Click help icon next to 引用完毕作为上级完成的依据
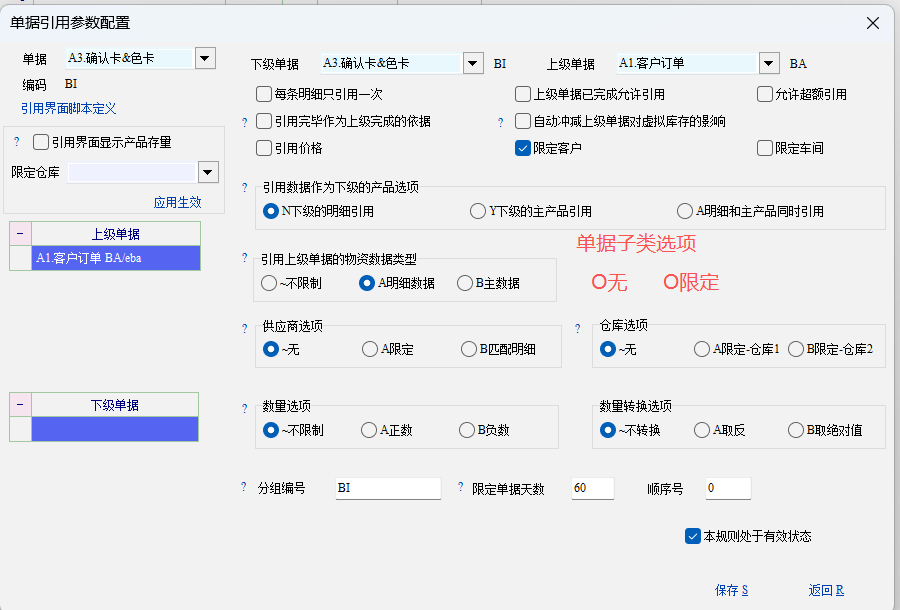The height and width of the screenshot is (610, 900). [245, 122]
